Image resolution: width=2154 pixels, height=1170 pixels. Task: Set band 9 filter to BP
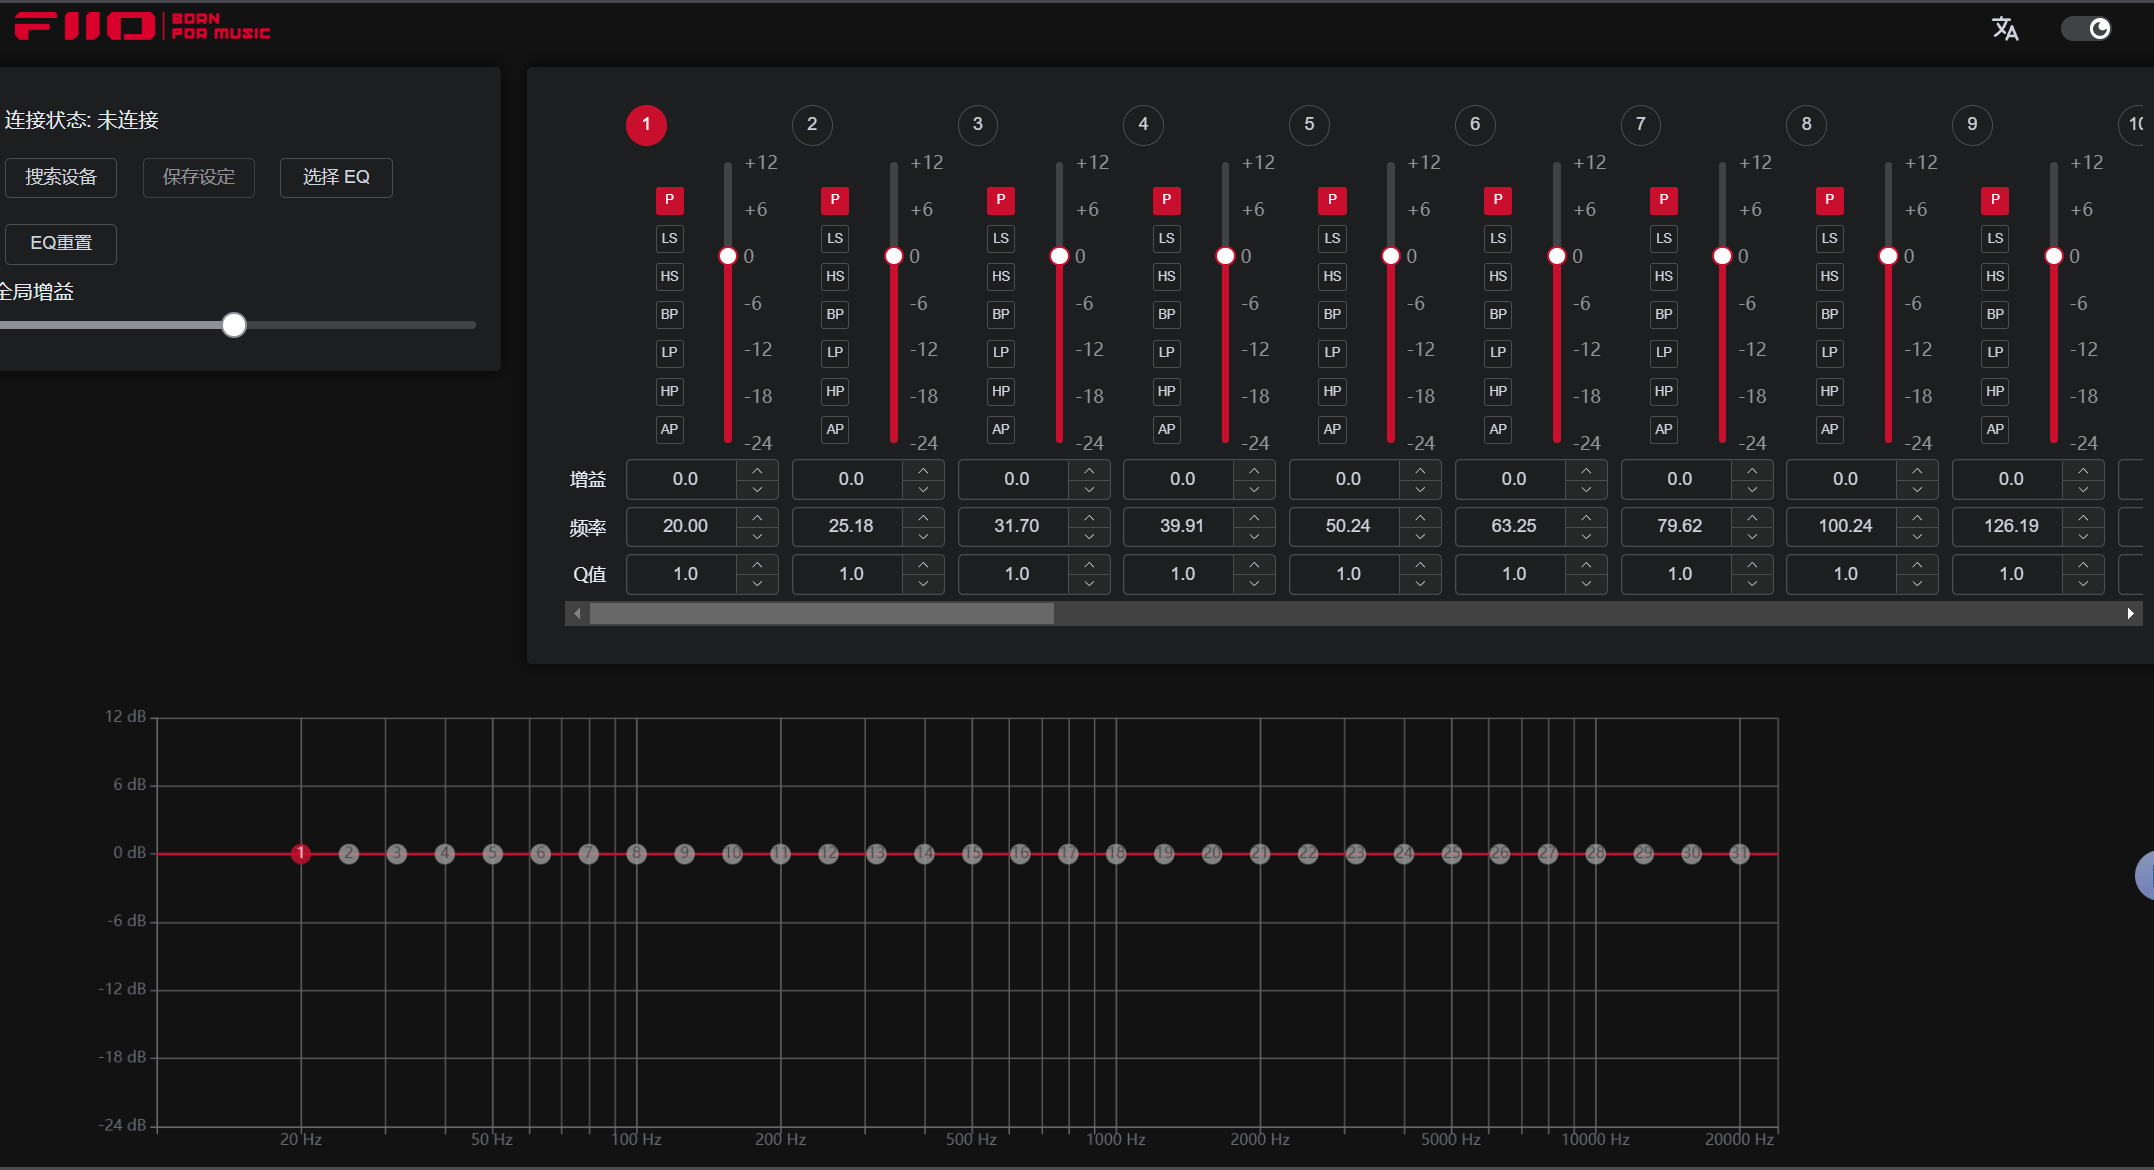pyautogui.click(x=1995, y=314)
